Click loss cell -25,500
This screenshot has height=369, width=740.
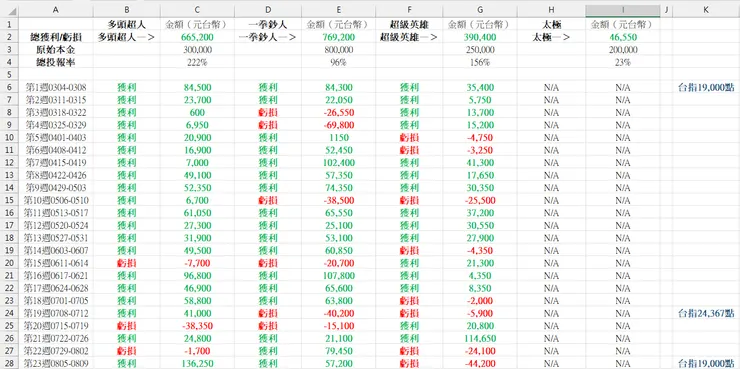click(480, 200)
